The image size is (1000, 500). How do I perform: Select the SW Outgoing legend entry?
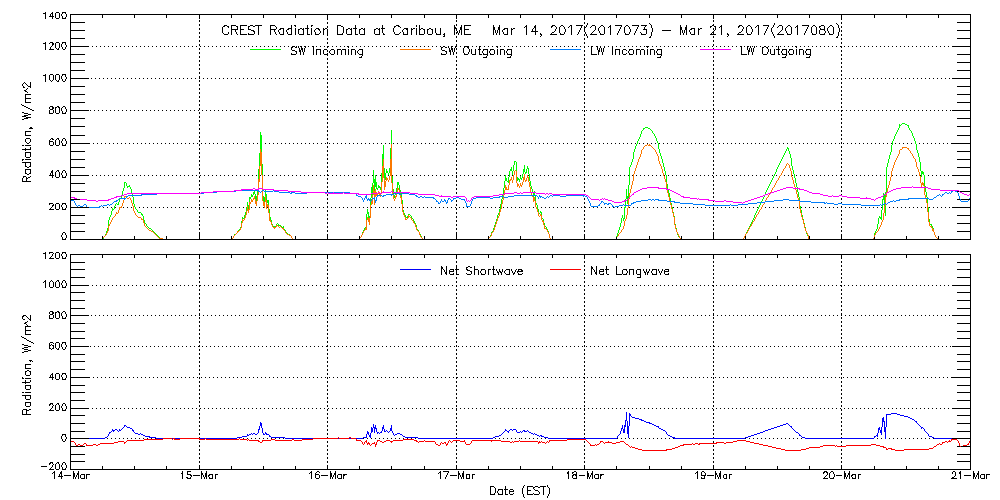click(x=476, y=52)
